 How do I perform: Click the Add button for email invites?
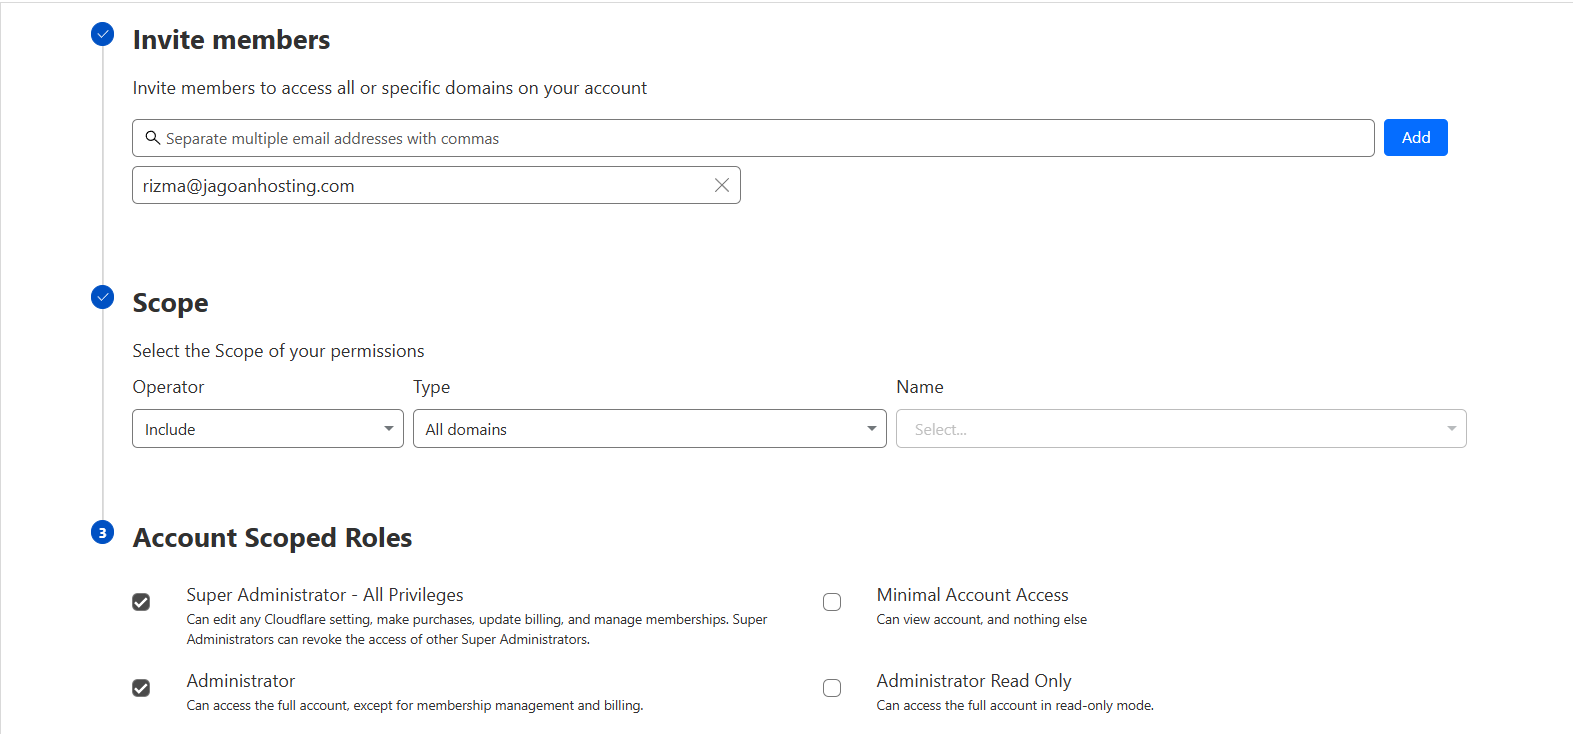pyautogui.click(x=1415, y=138)
